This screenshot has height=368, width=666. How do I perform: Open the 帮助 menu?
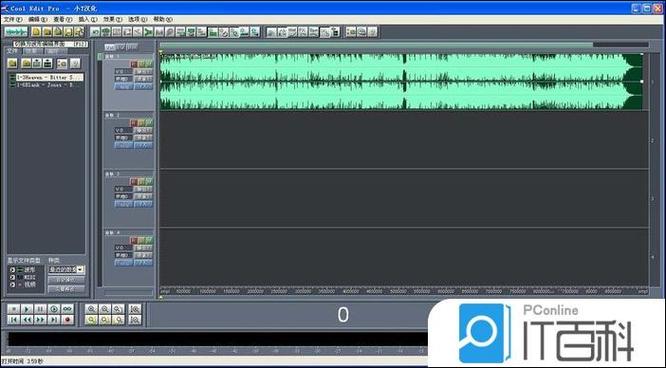click(163, 20)
